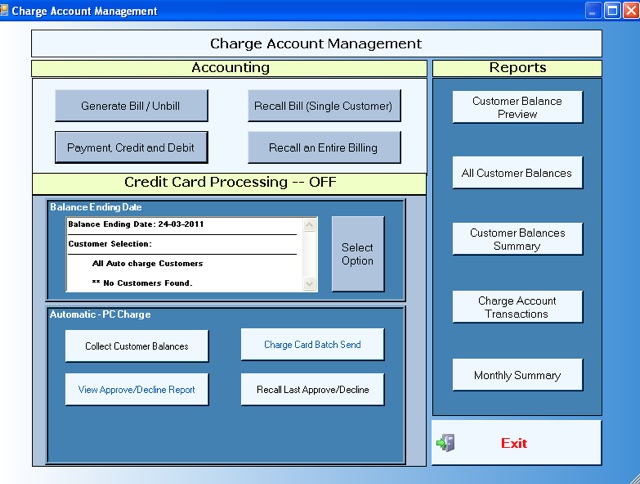Click Recall Bill (Single Customer) button

tap(324, 105)
